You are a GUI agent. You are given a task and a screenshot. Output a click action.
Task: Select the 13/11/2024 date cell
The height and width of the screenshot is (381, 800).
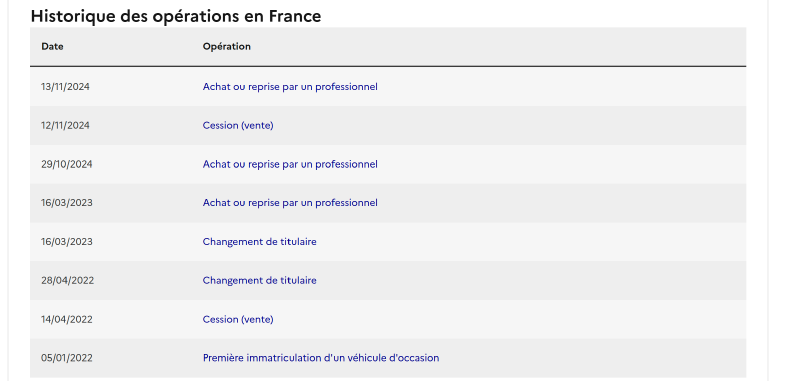(65, 87)
